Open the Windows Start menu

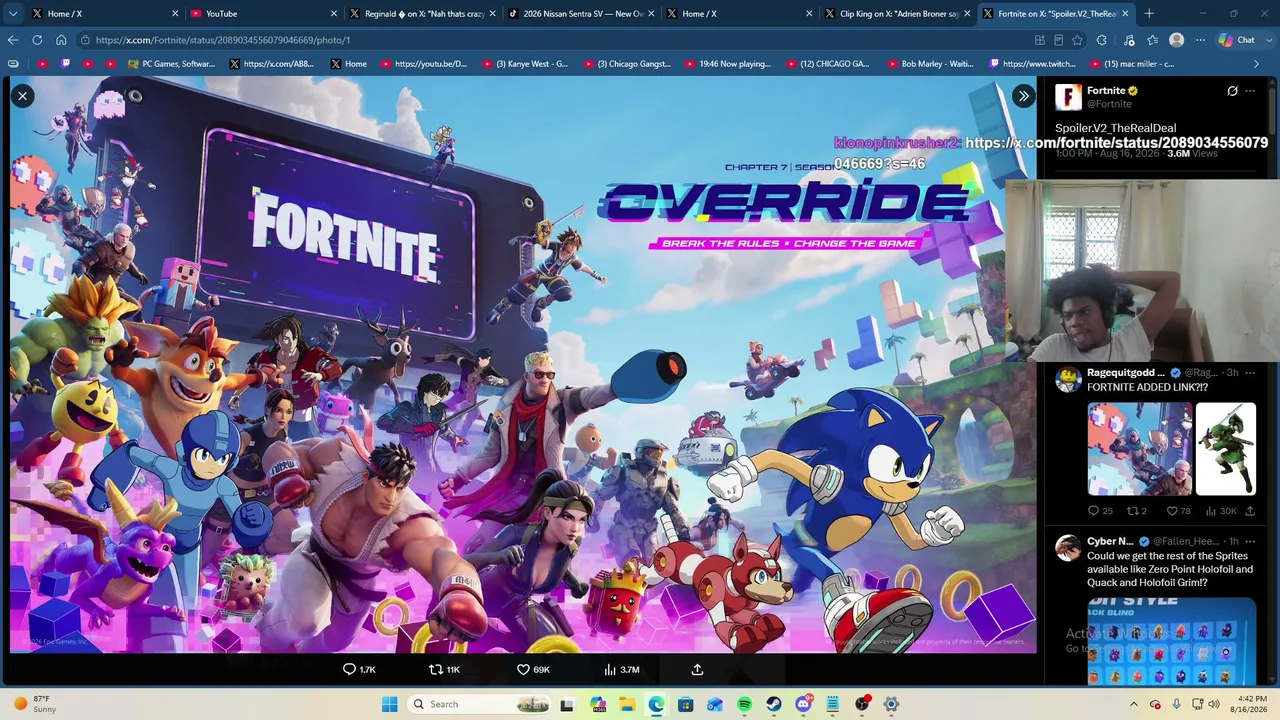(x=389, y=704)
